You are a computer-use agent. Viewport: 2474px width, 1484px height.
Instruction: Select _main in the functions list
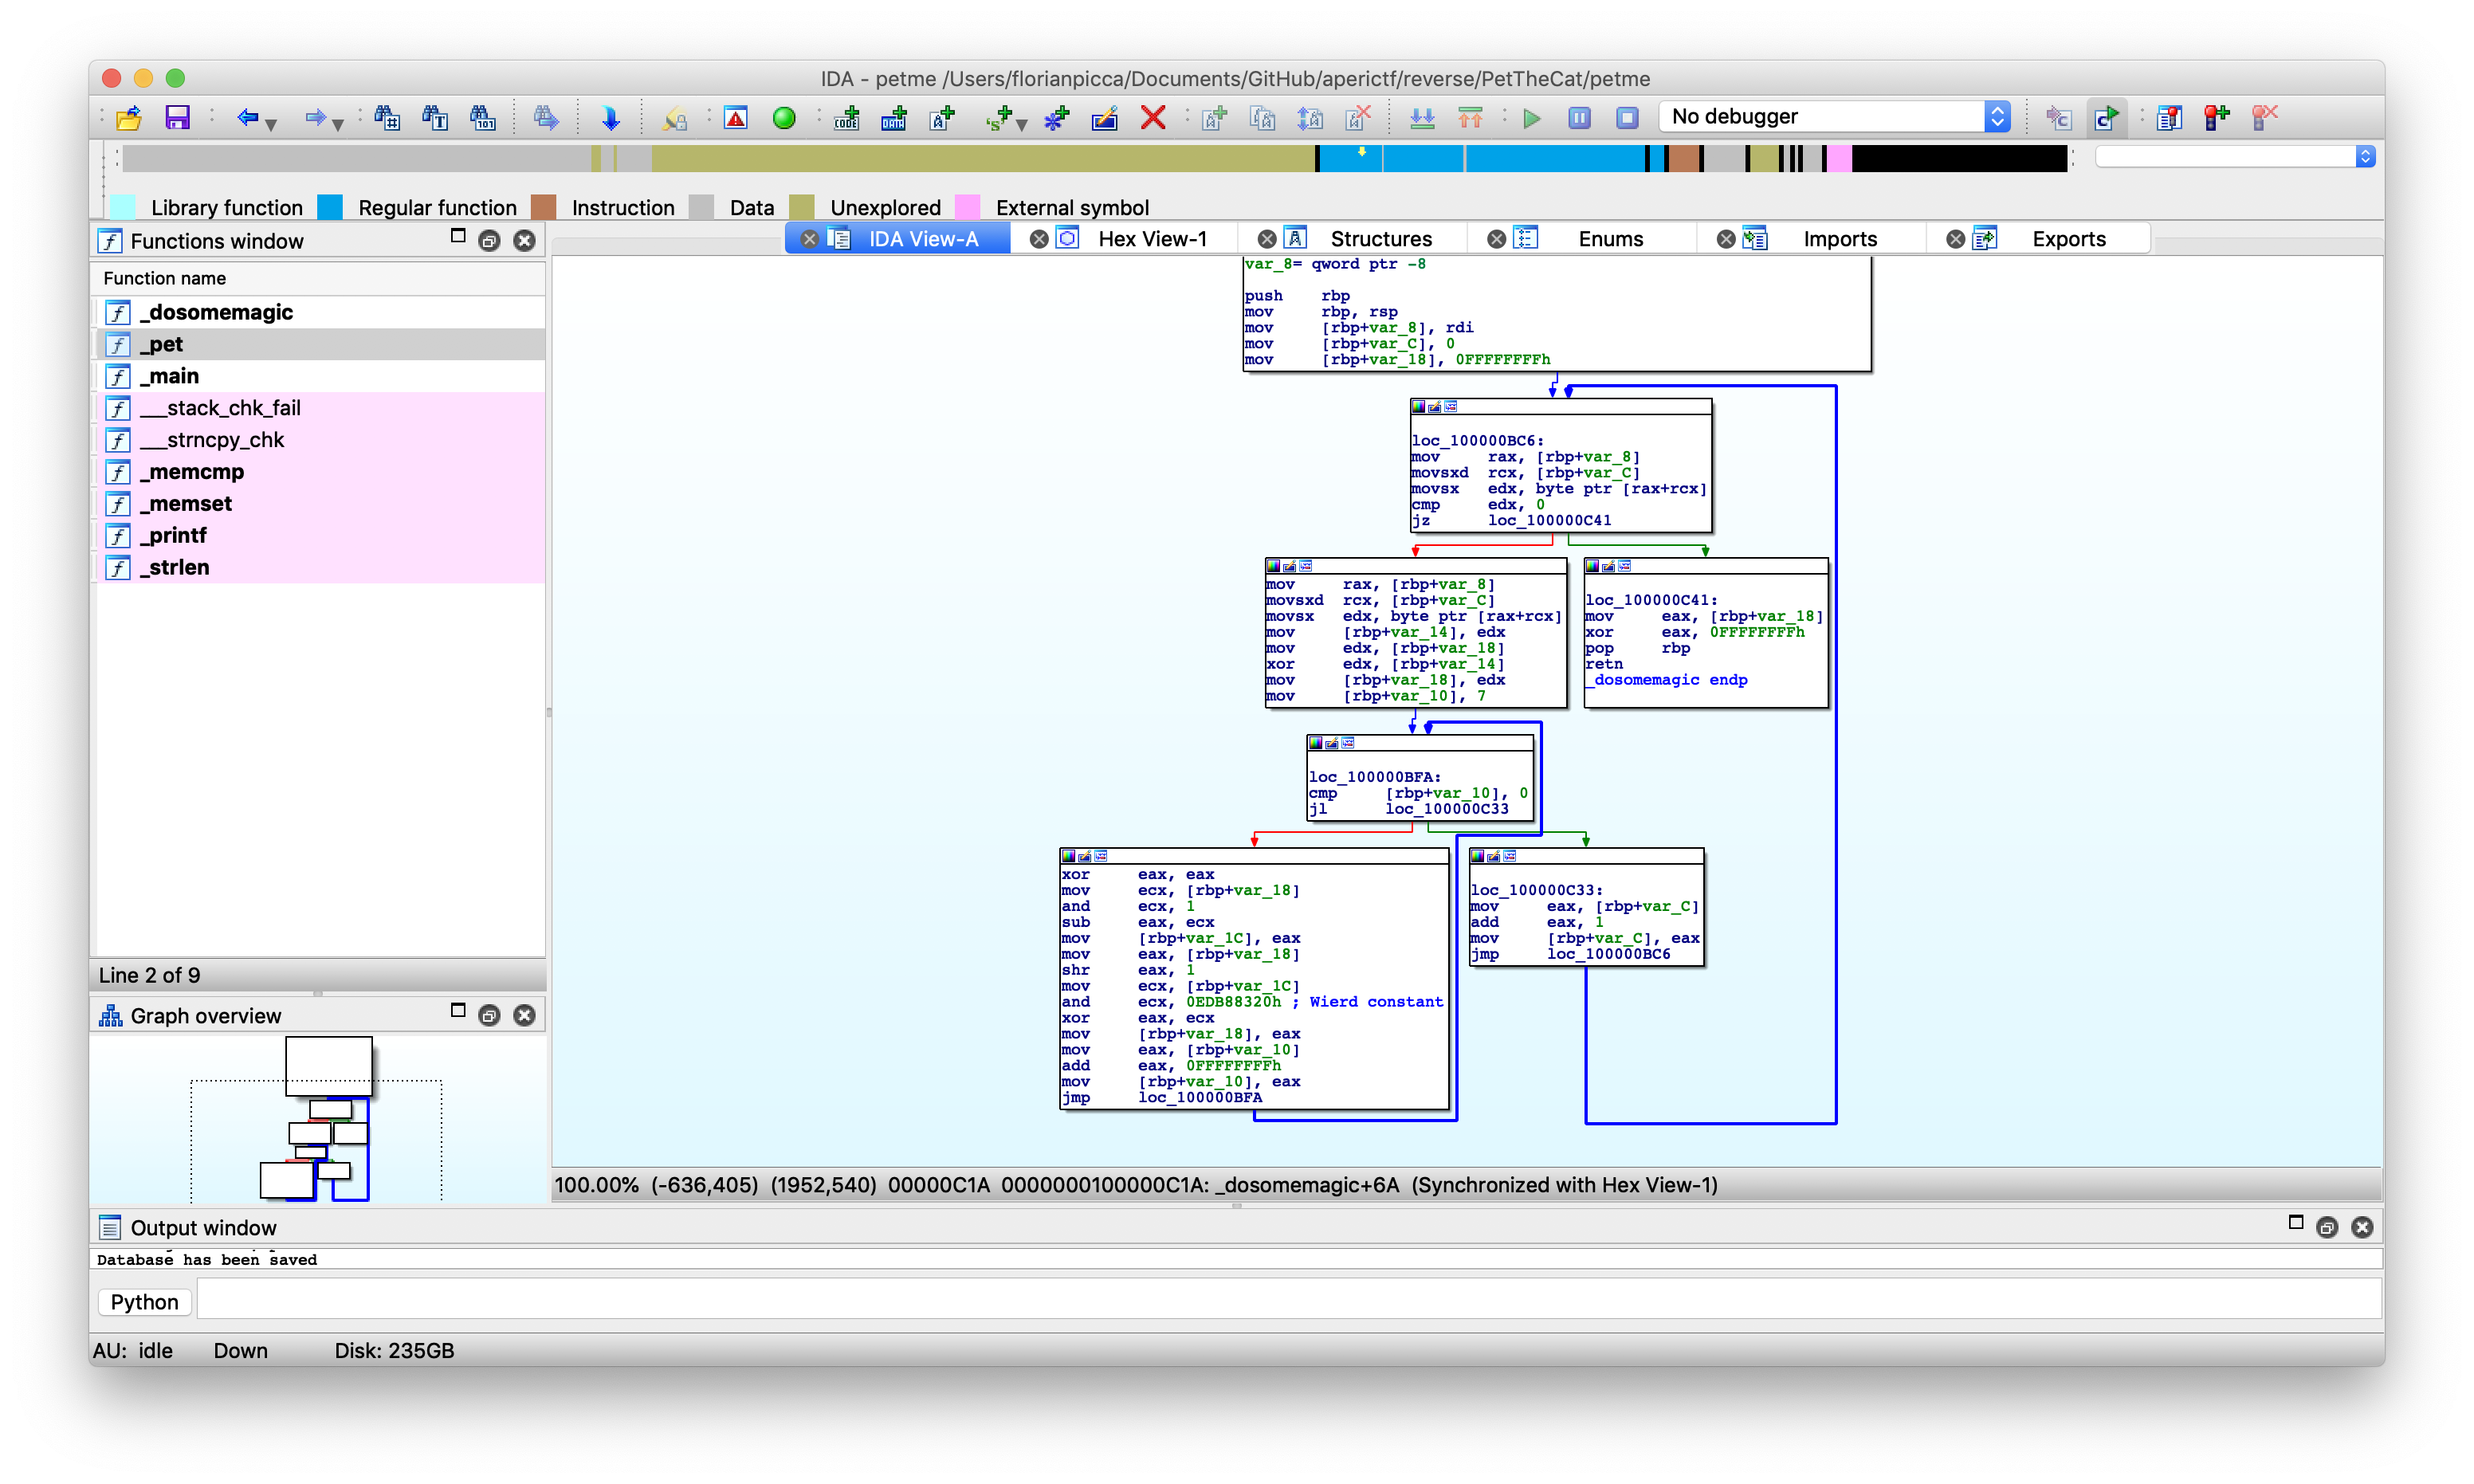coord(319,376)
